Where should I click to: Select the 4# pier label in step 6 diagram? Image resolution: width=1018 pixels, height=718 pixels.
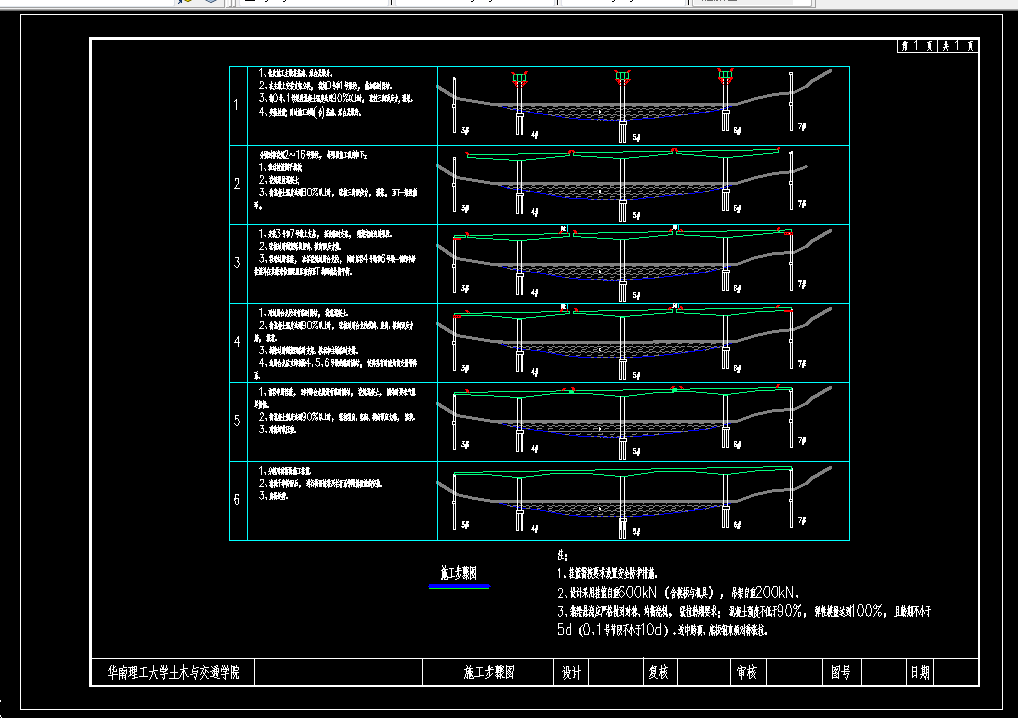coord(534,529)
